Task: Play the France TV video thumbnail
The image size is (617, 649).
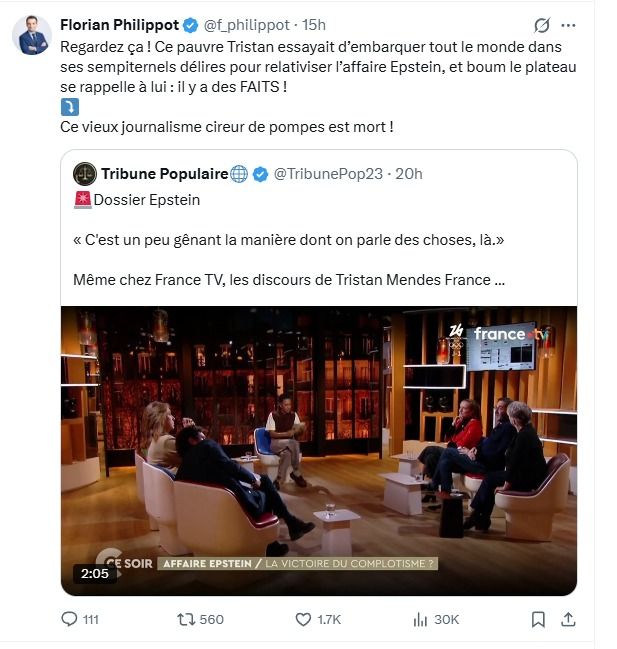Action: [x=319, y=450]
